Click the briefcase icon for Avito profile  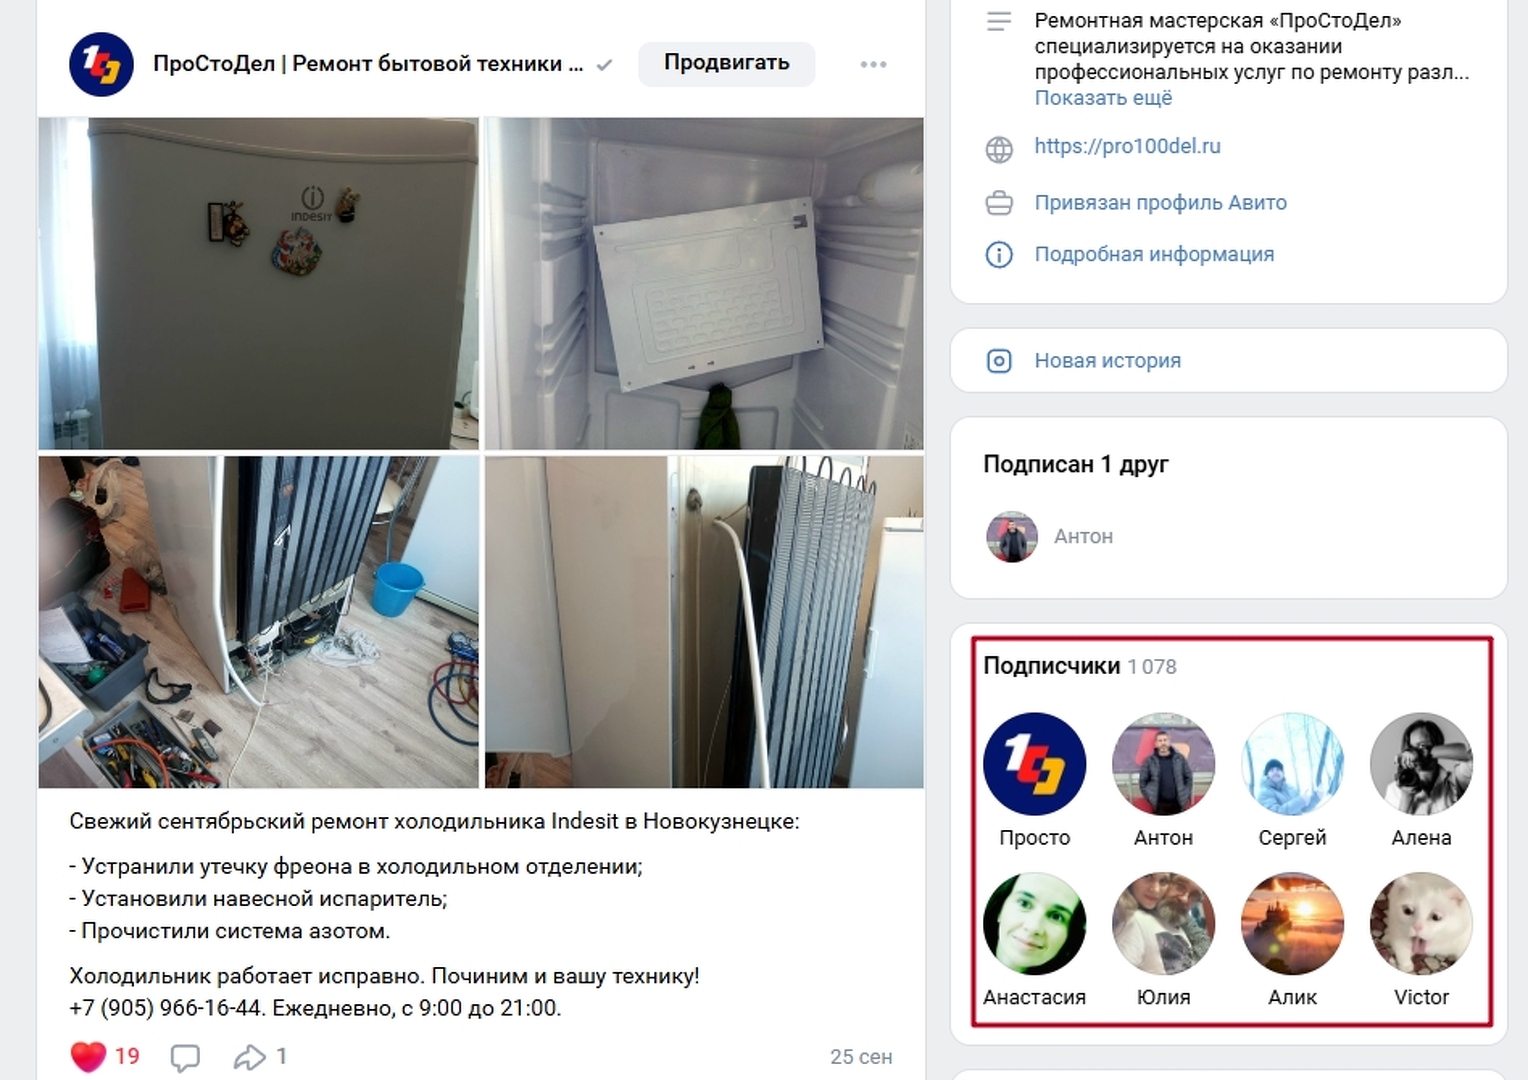[999, 203]
